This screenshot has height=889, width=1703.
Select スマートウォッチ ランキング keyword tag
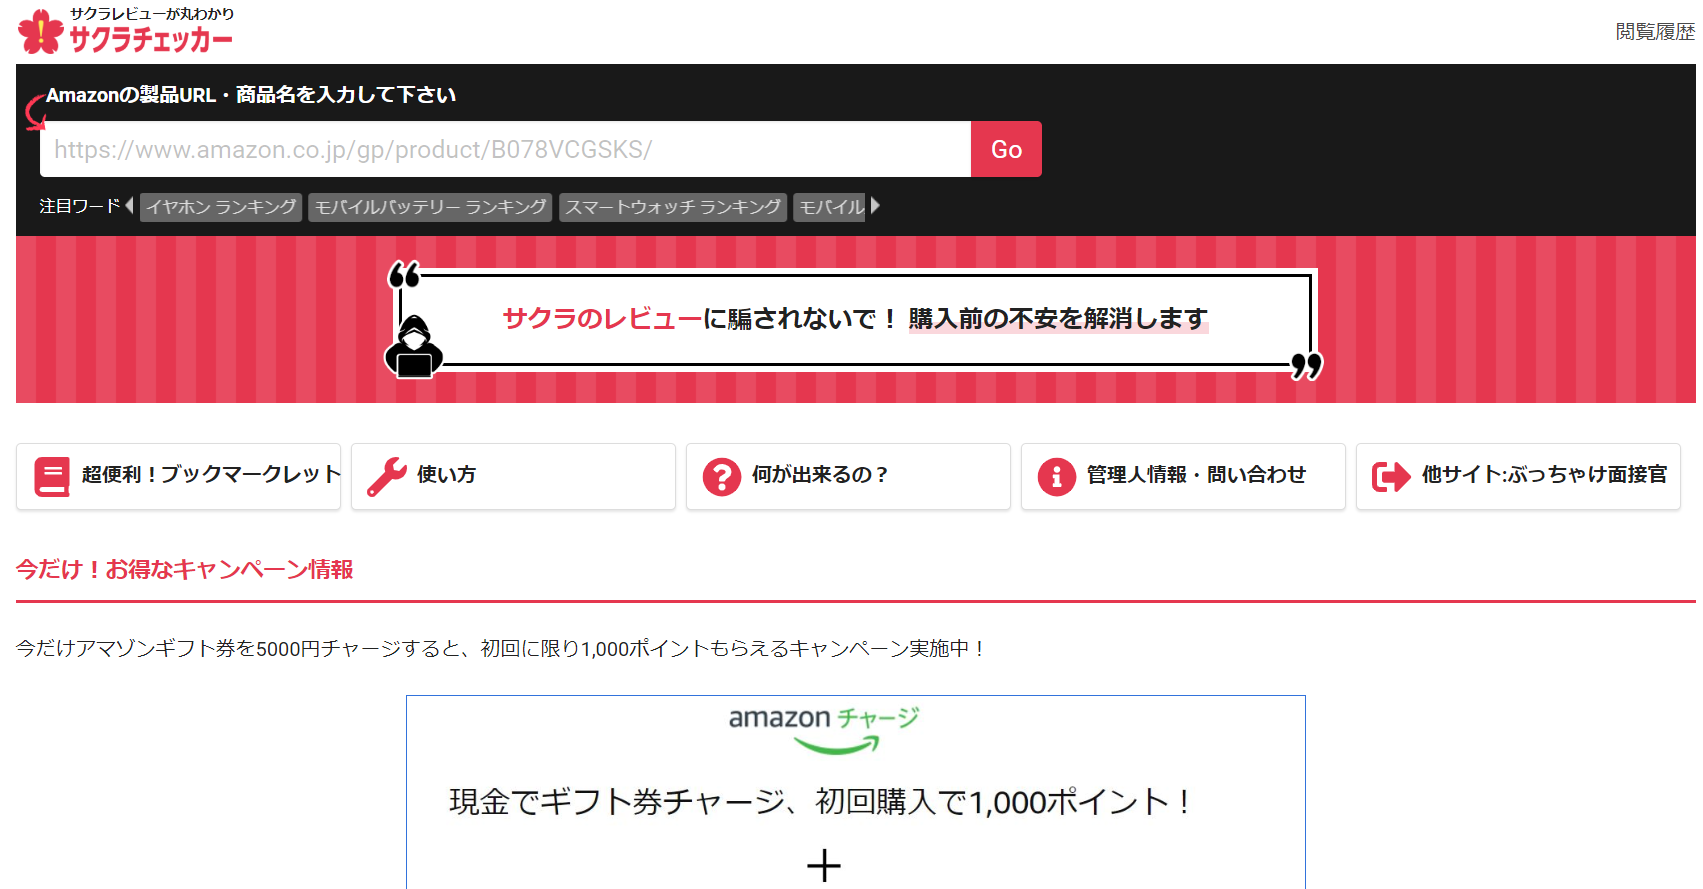click(x=673, y=207)
